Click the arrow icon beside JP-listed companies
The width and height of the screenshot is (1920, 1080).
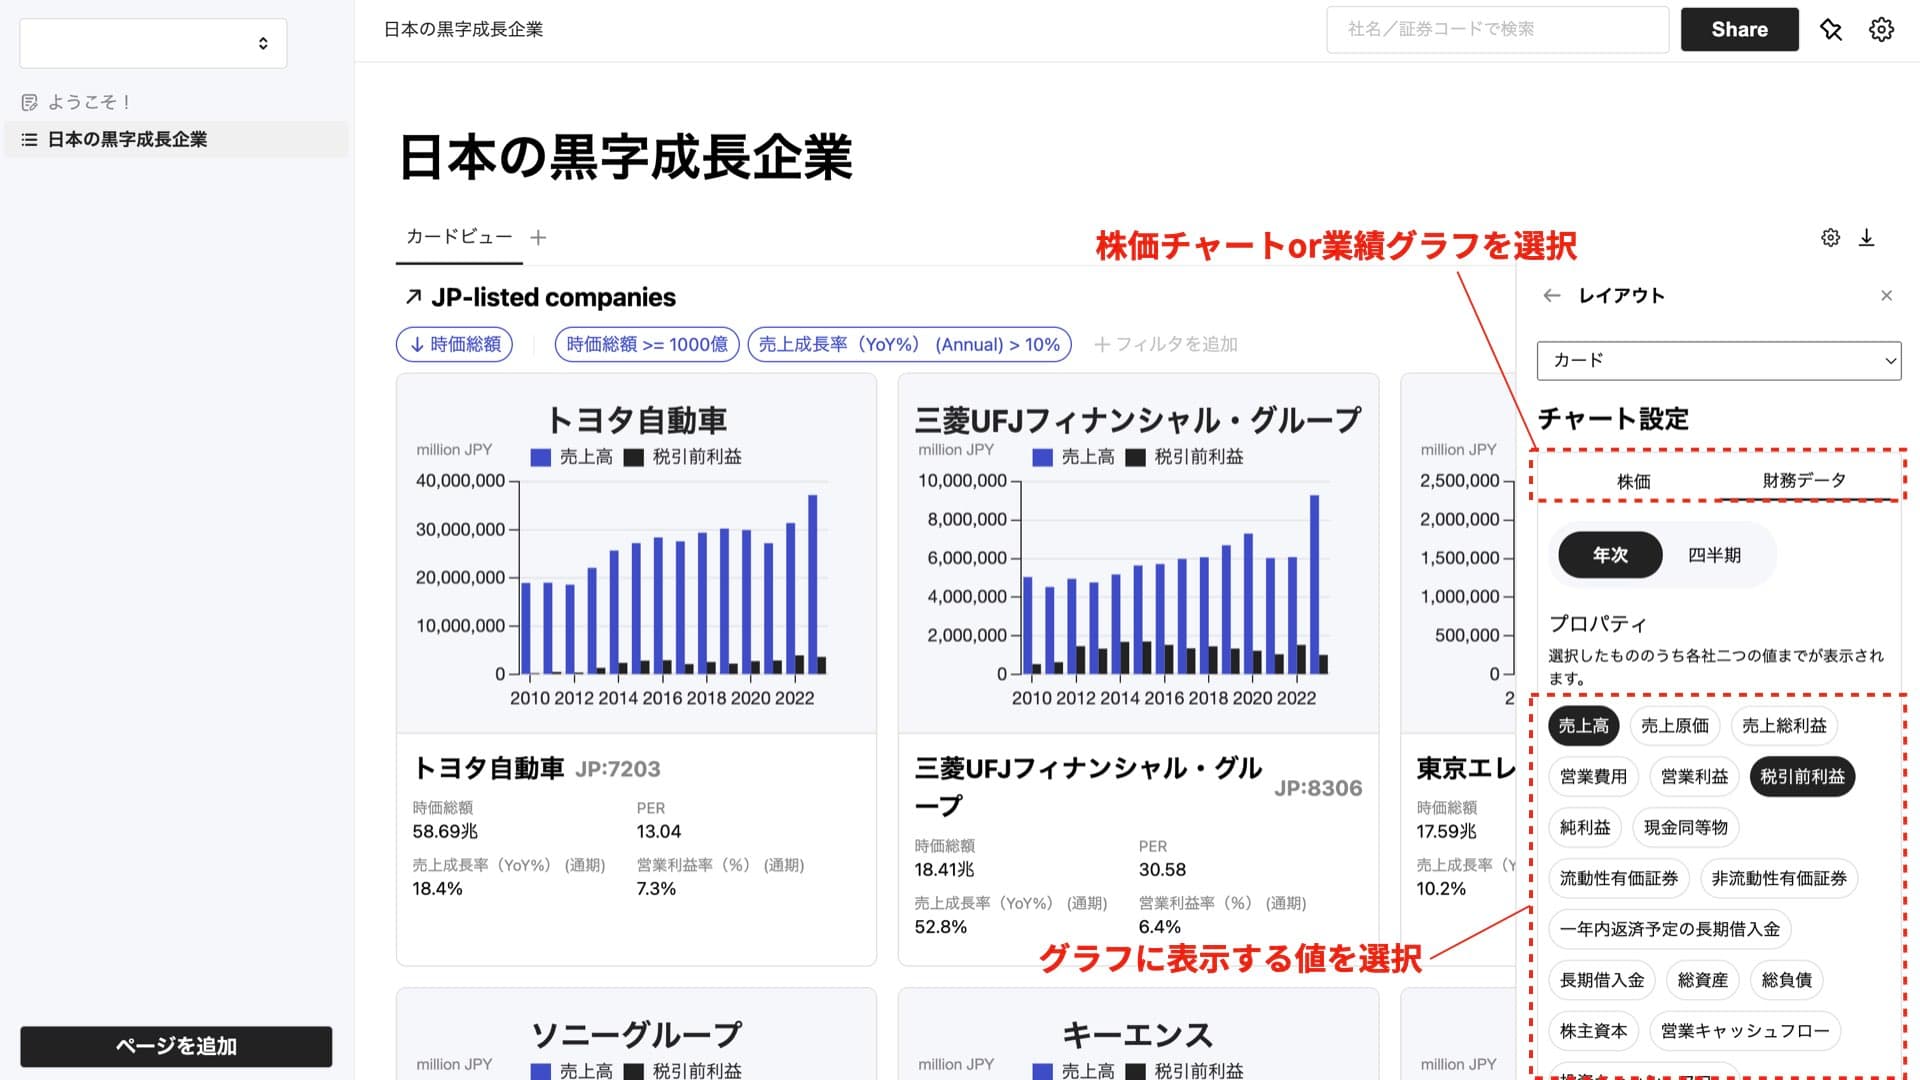point(412,297)
